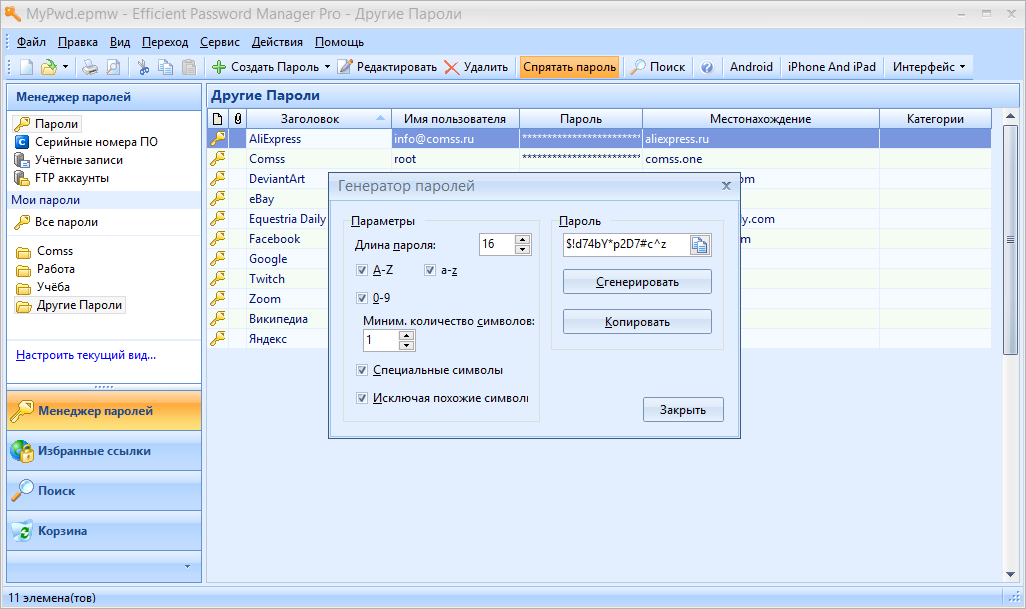Click the help question mark icon
The height and width of the screenshot is (609, 1026).
pyautogui.click(x=707, y=67)
